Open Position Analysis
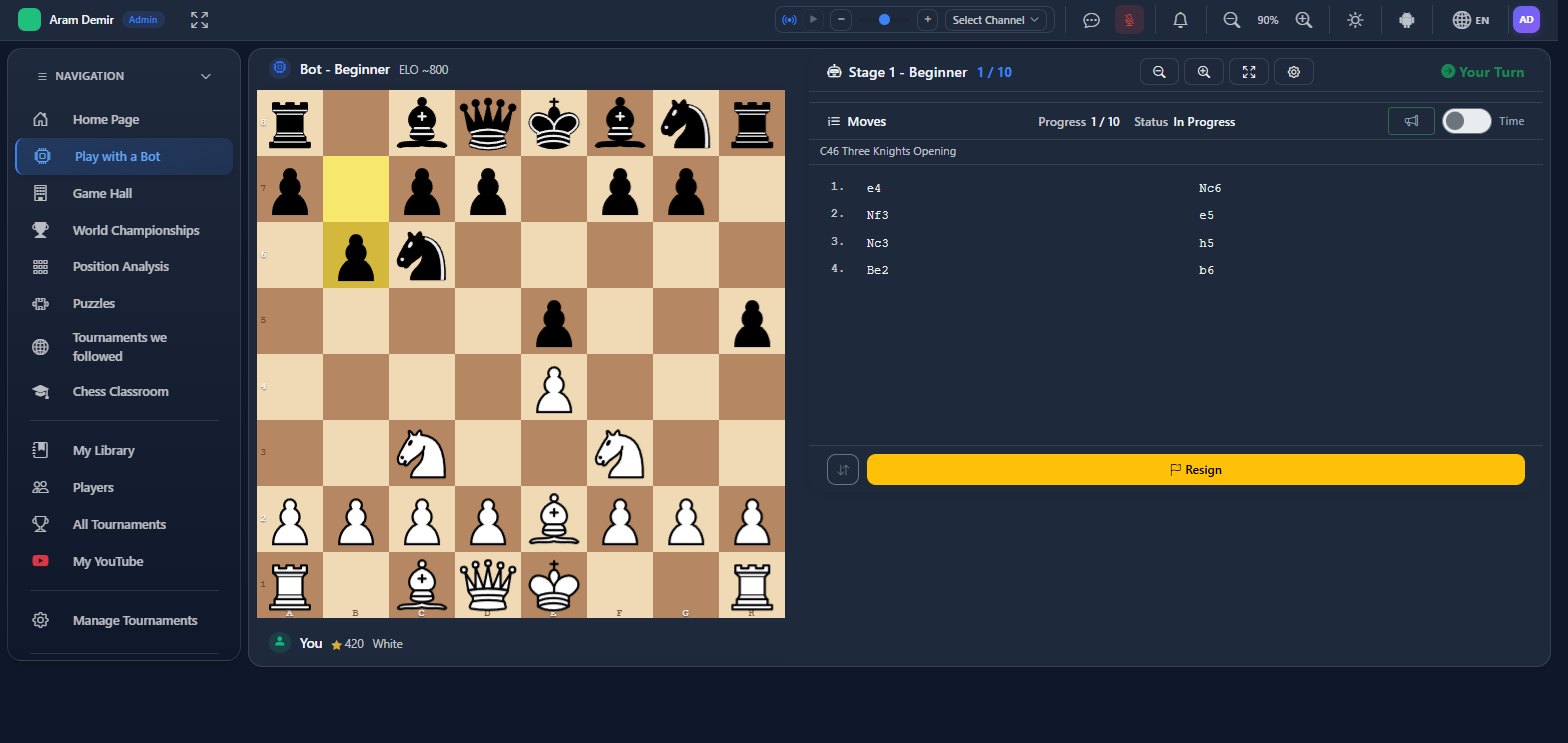This screenshot has width=1568, height=743. click(x=124, y=267)
